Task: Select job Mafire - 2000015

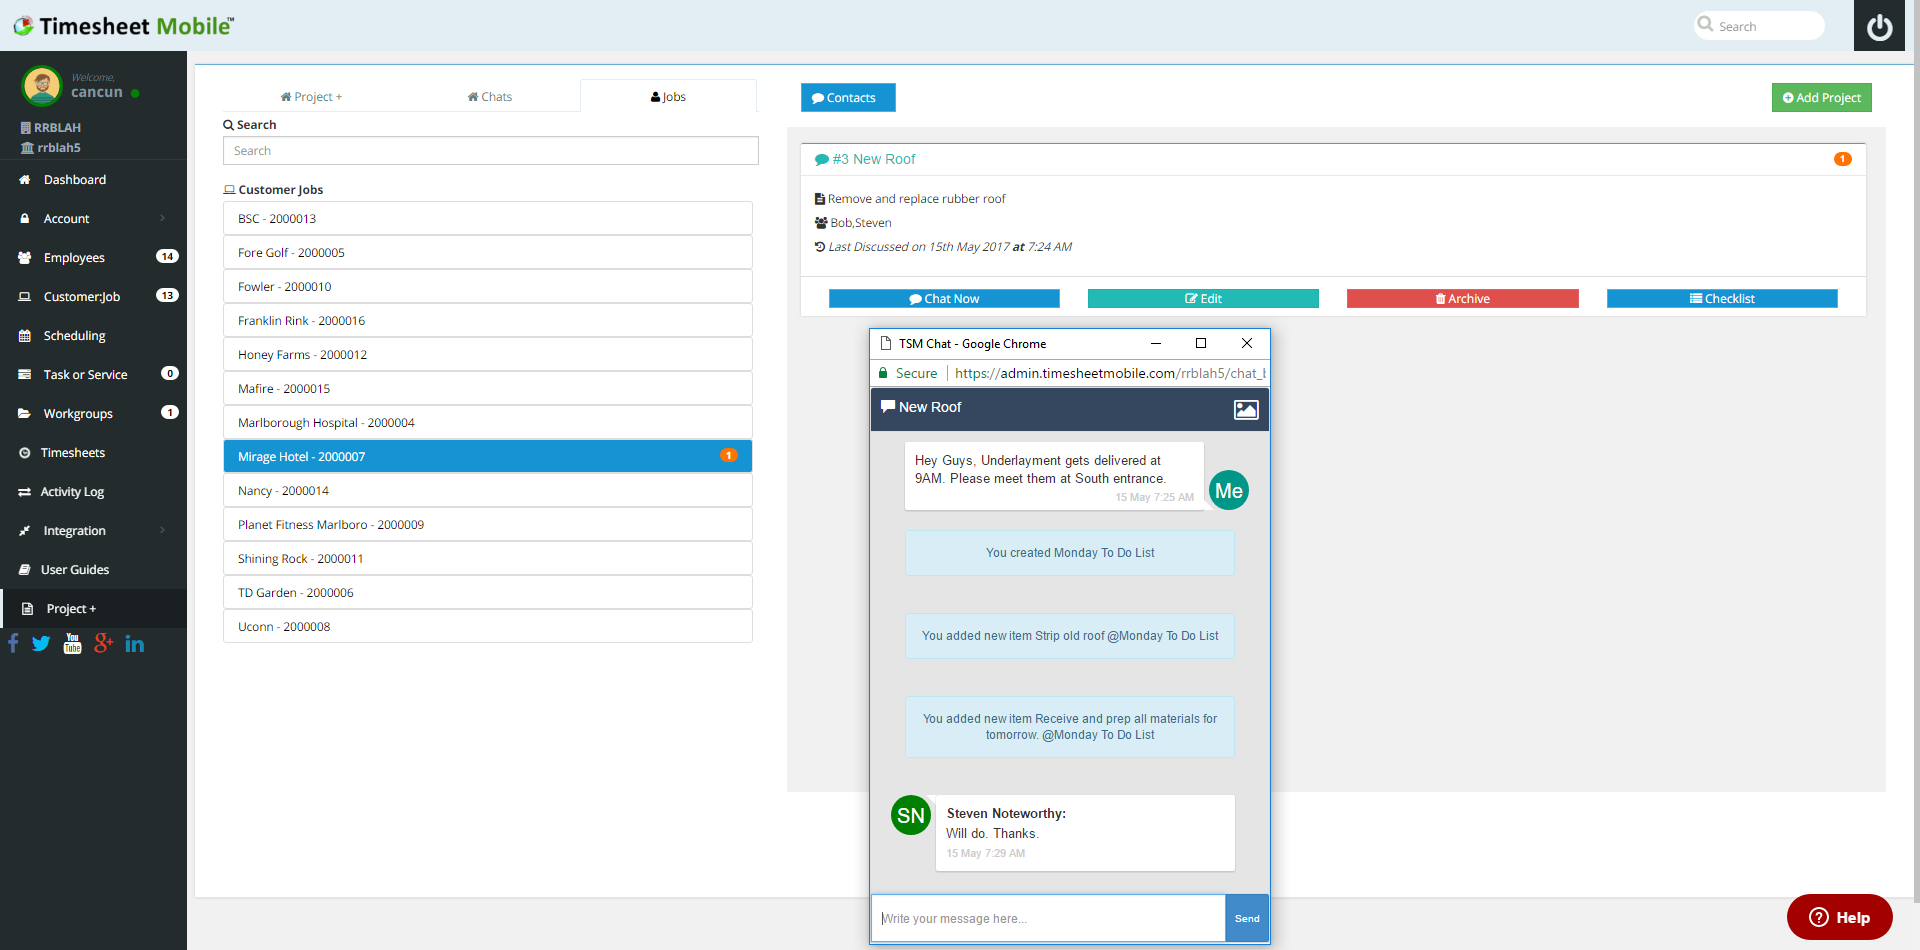Action: (488, 388)
